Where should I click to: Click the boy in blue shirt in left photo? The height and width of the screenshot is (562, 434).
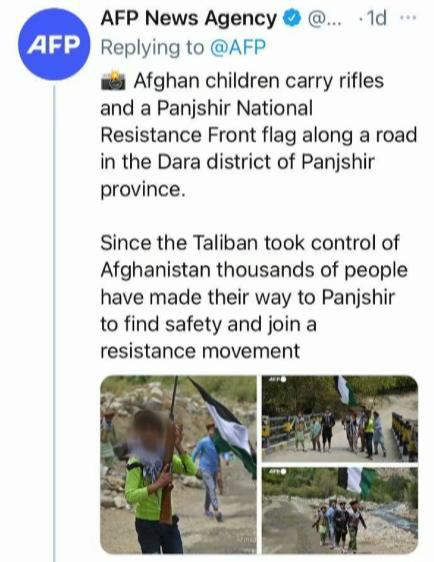[x=209, y=471]
